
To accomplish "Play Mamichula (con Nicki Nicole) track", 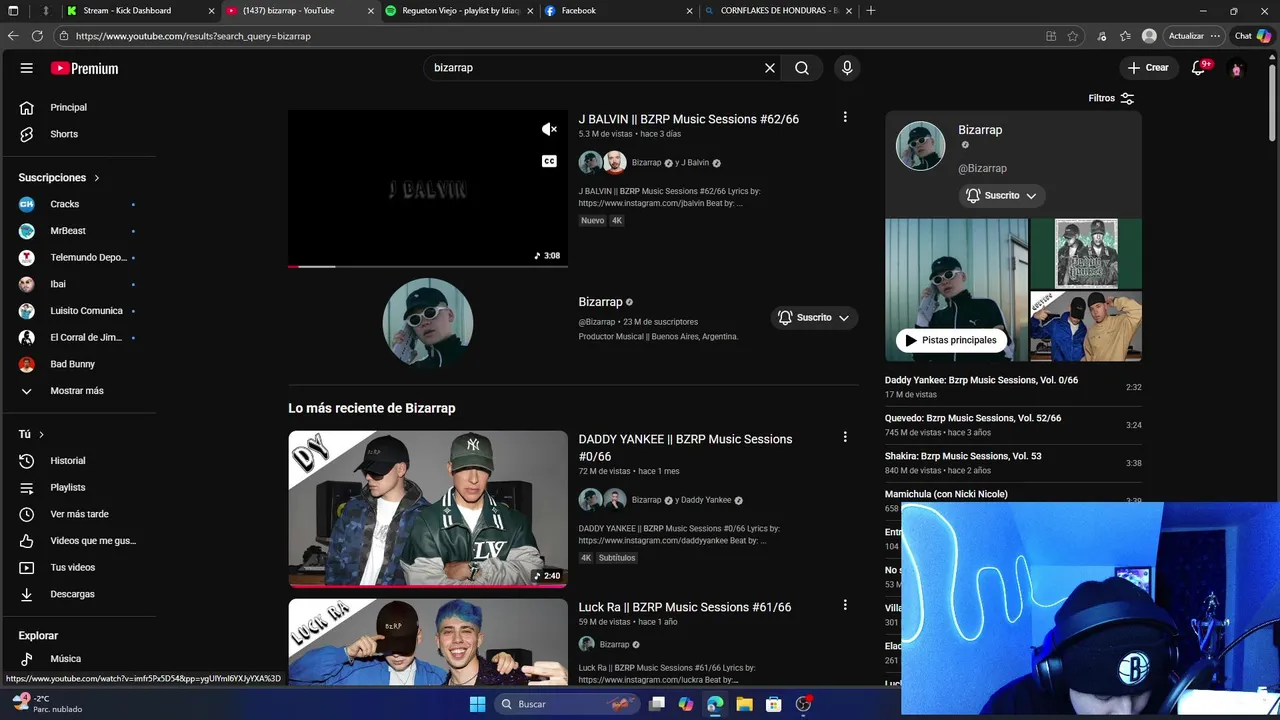I will pyautogui.click(x=946, y=494).
